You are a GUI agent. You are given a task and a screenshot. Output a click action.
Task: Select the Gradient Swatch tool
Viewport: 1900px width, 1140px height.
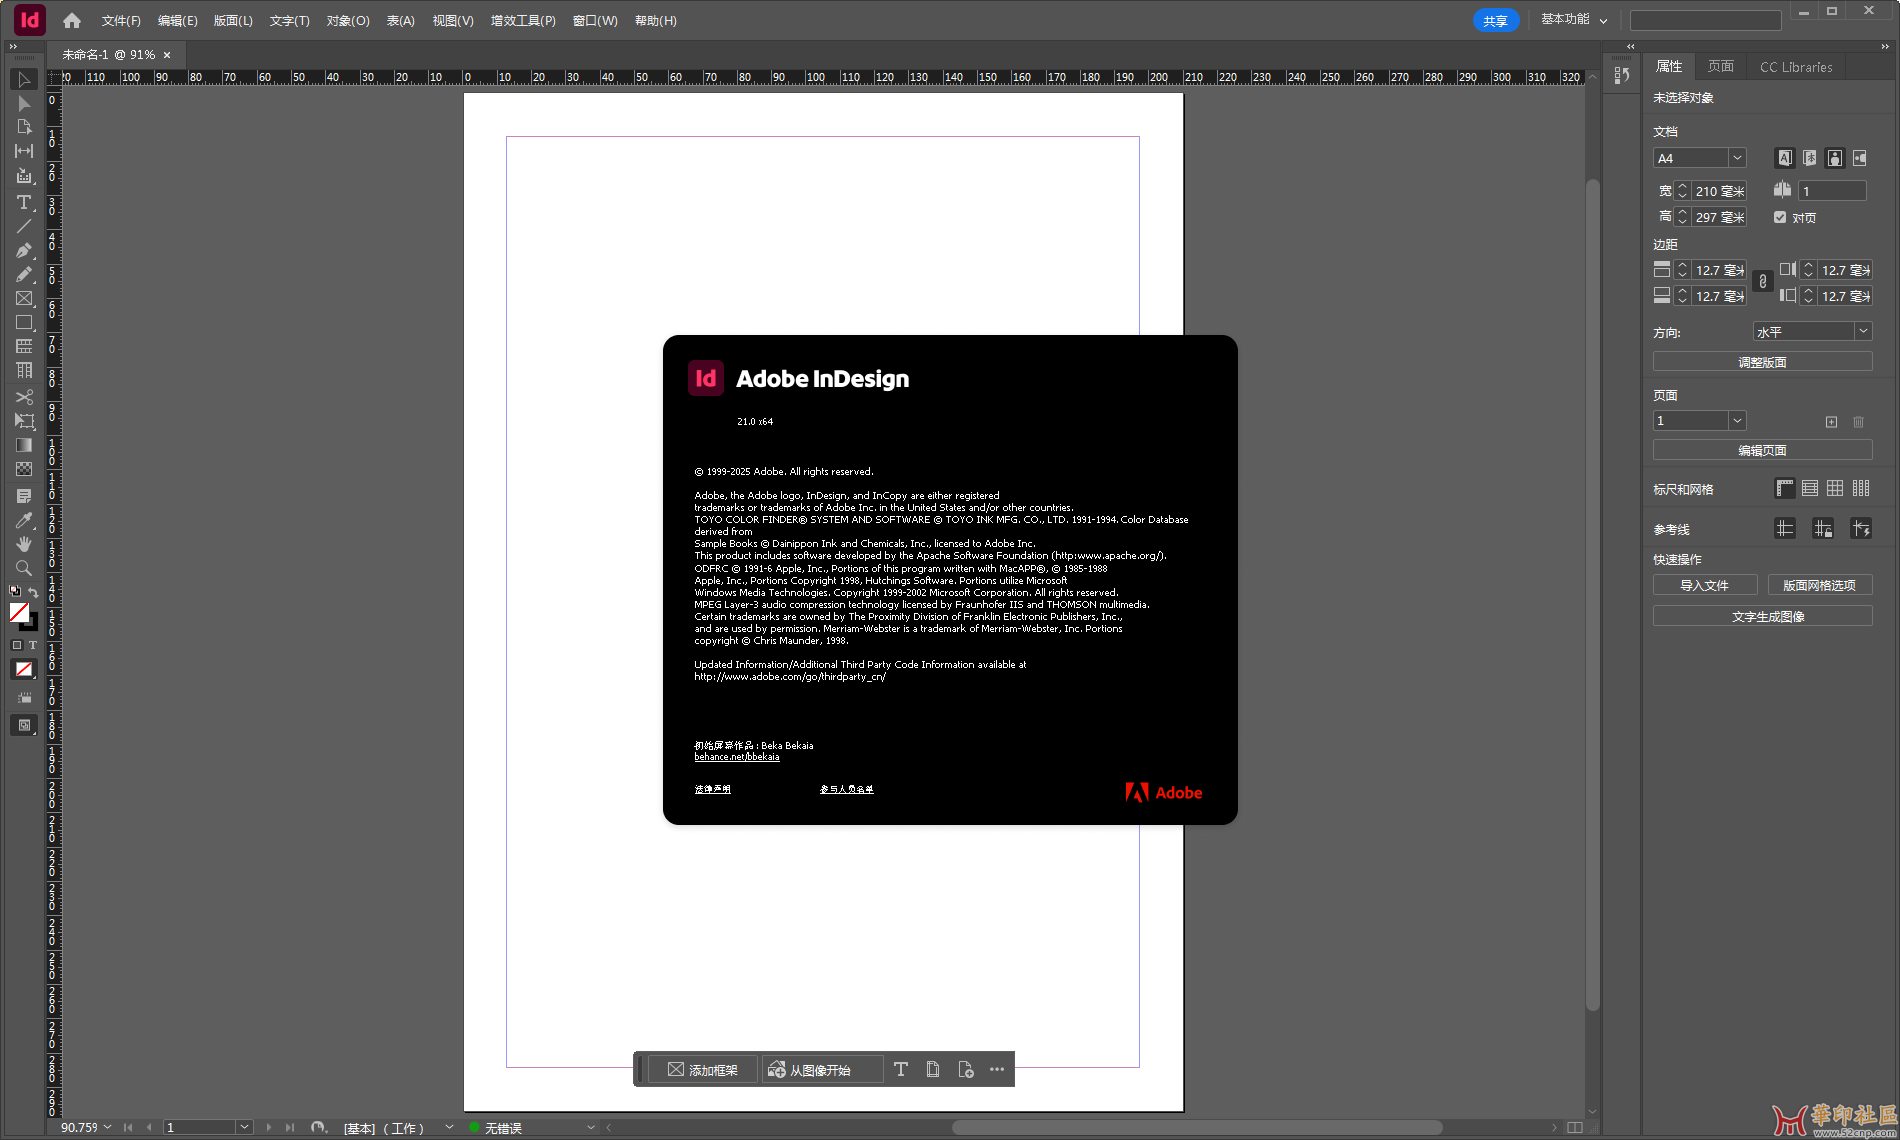(24, 444)
